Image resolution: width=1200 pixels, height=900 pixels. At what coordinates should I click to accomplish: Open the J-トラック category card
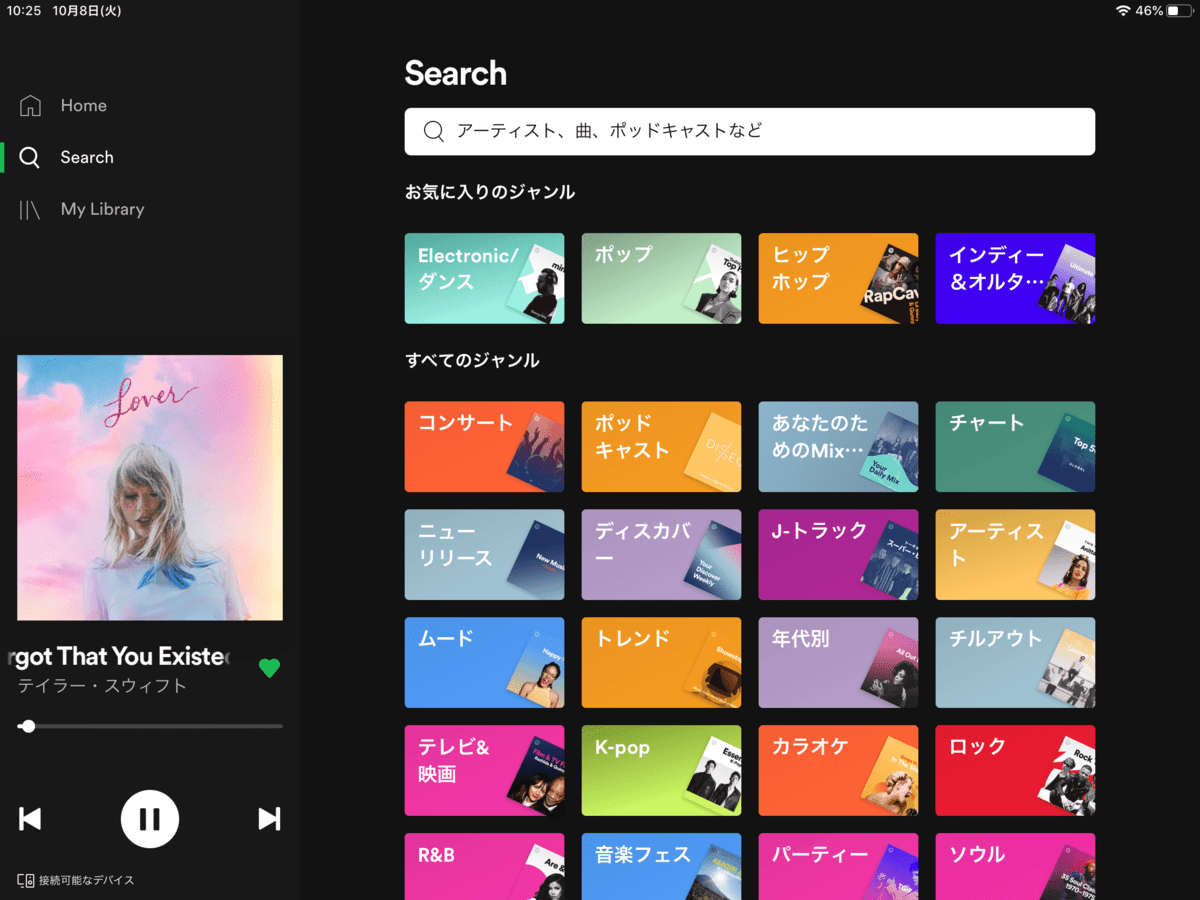tap(838, 555)
